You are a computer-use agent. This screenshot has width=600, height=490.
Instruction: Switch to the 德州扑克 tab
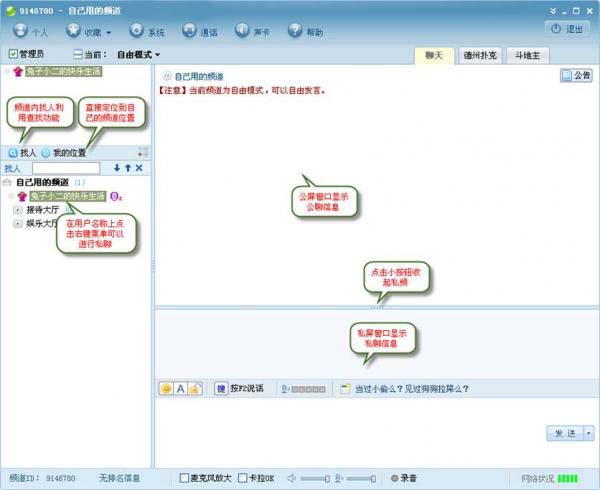pyautogui.click(x=480, y=55)
